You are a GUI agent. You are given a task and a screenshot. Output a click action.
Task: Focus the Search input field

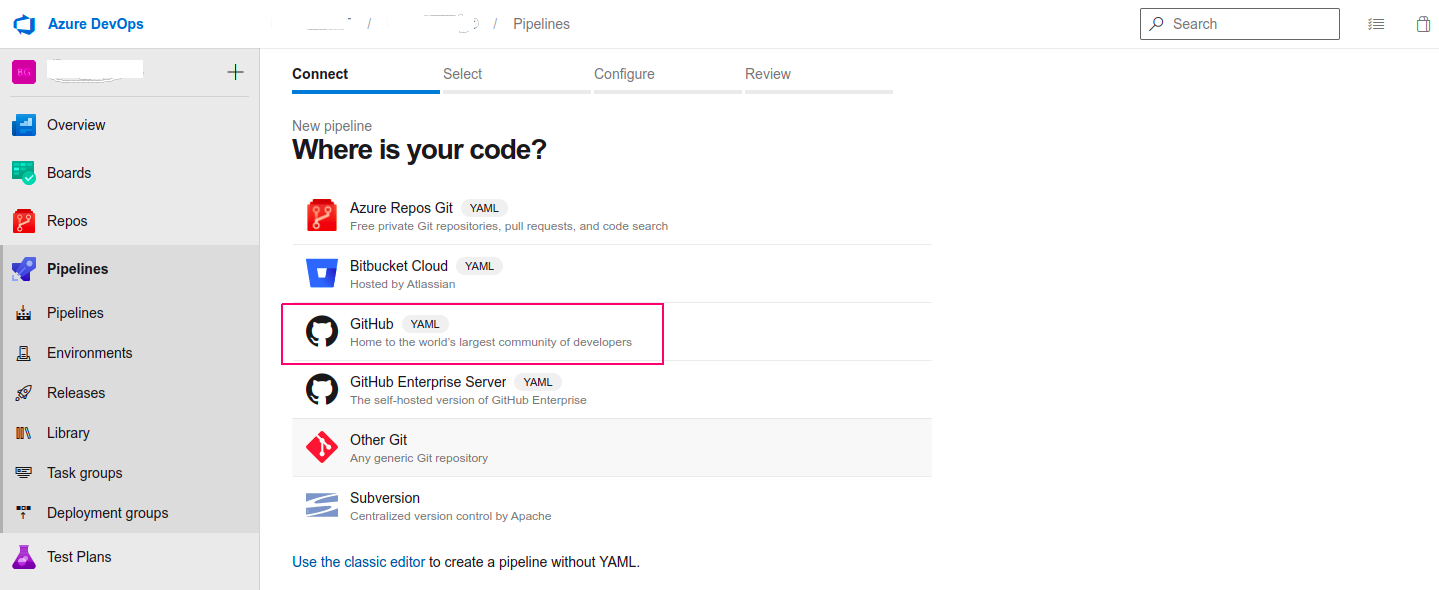coord(1239,24)
